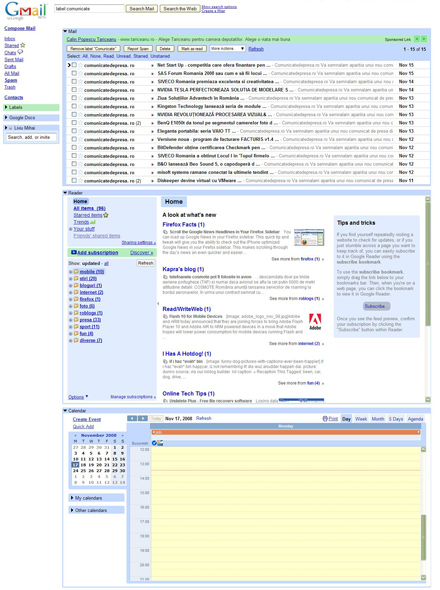Screen dimensions: 440x590
Task: Click the Calendar vertical scrollbar thumb
Action: click(x=423, y=537)
